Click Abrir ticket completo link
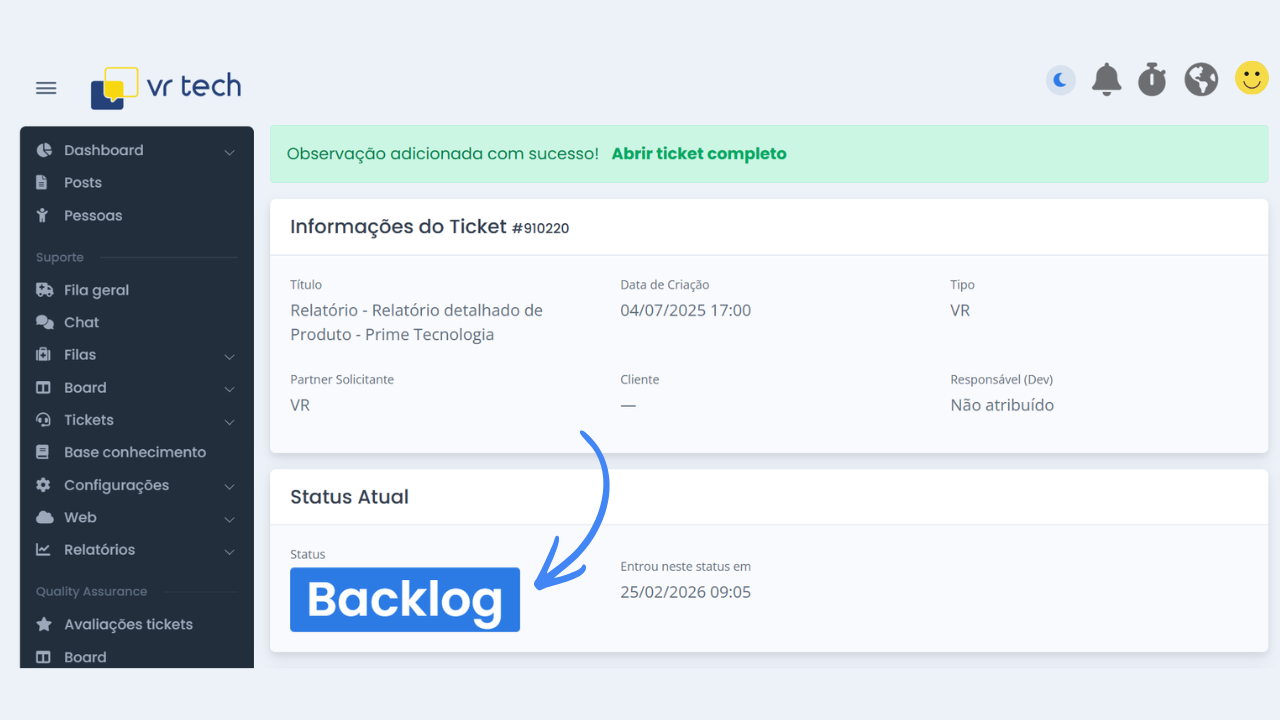This screenshot has width=1280, height=720. coord(699,154)
